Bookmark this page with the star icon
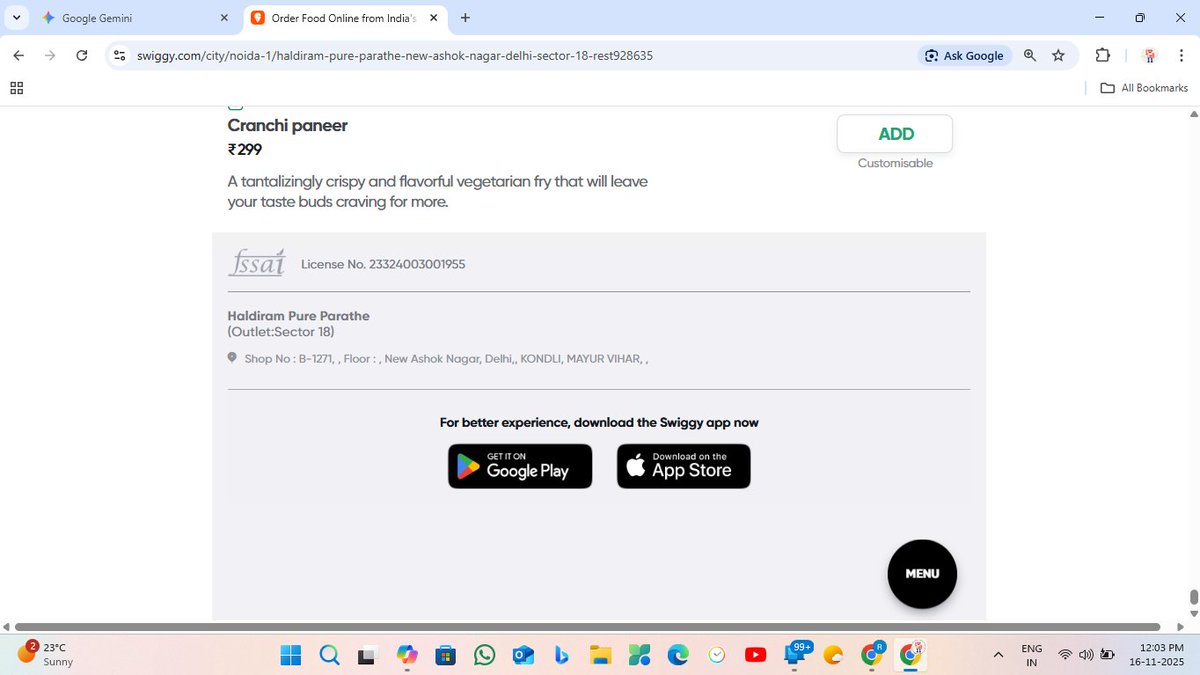The height and width of the screenshot is (675, 1200). (x=1058, y=56)
